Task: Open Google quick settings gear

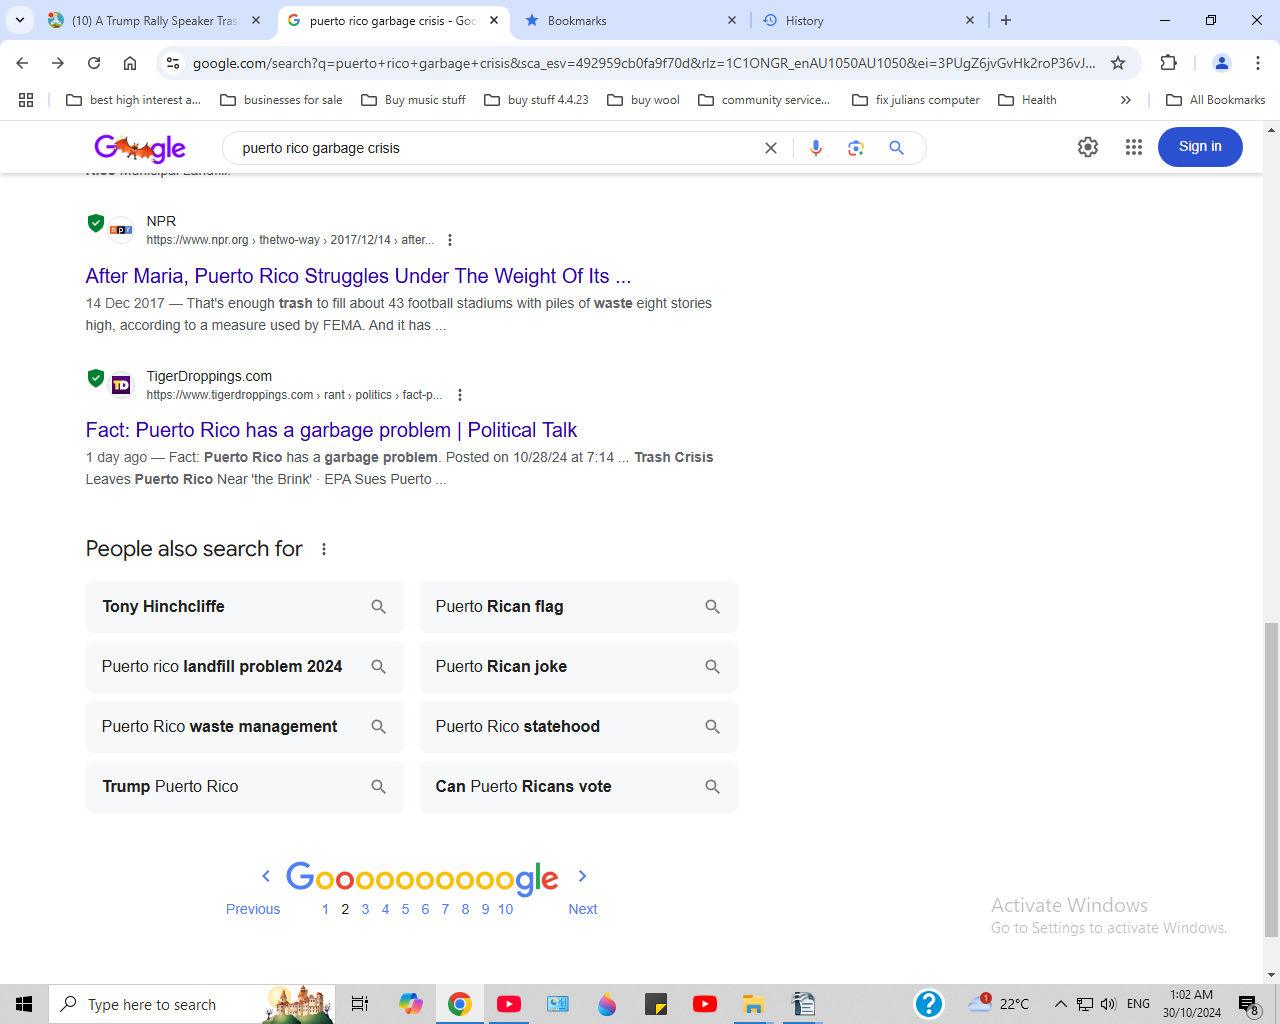Action: pyautogui.click(x=1088, y=147)
